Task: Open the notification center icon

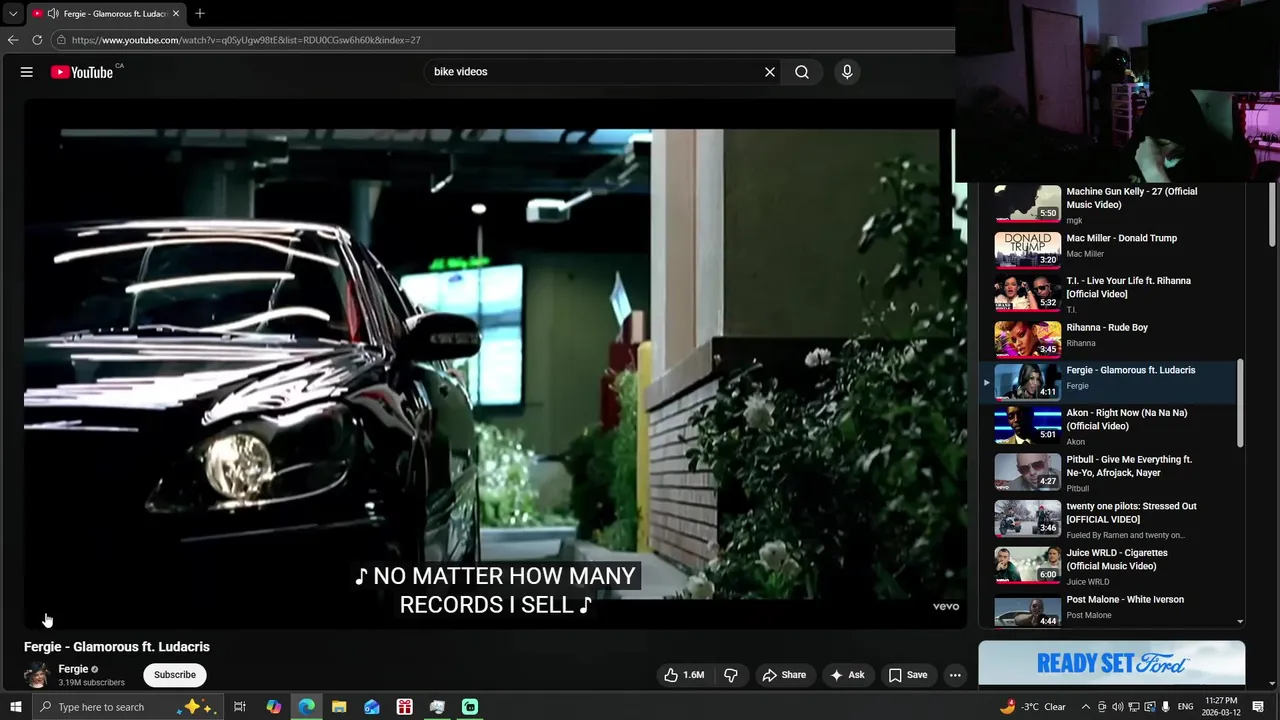Action: pos(1258,707)
